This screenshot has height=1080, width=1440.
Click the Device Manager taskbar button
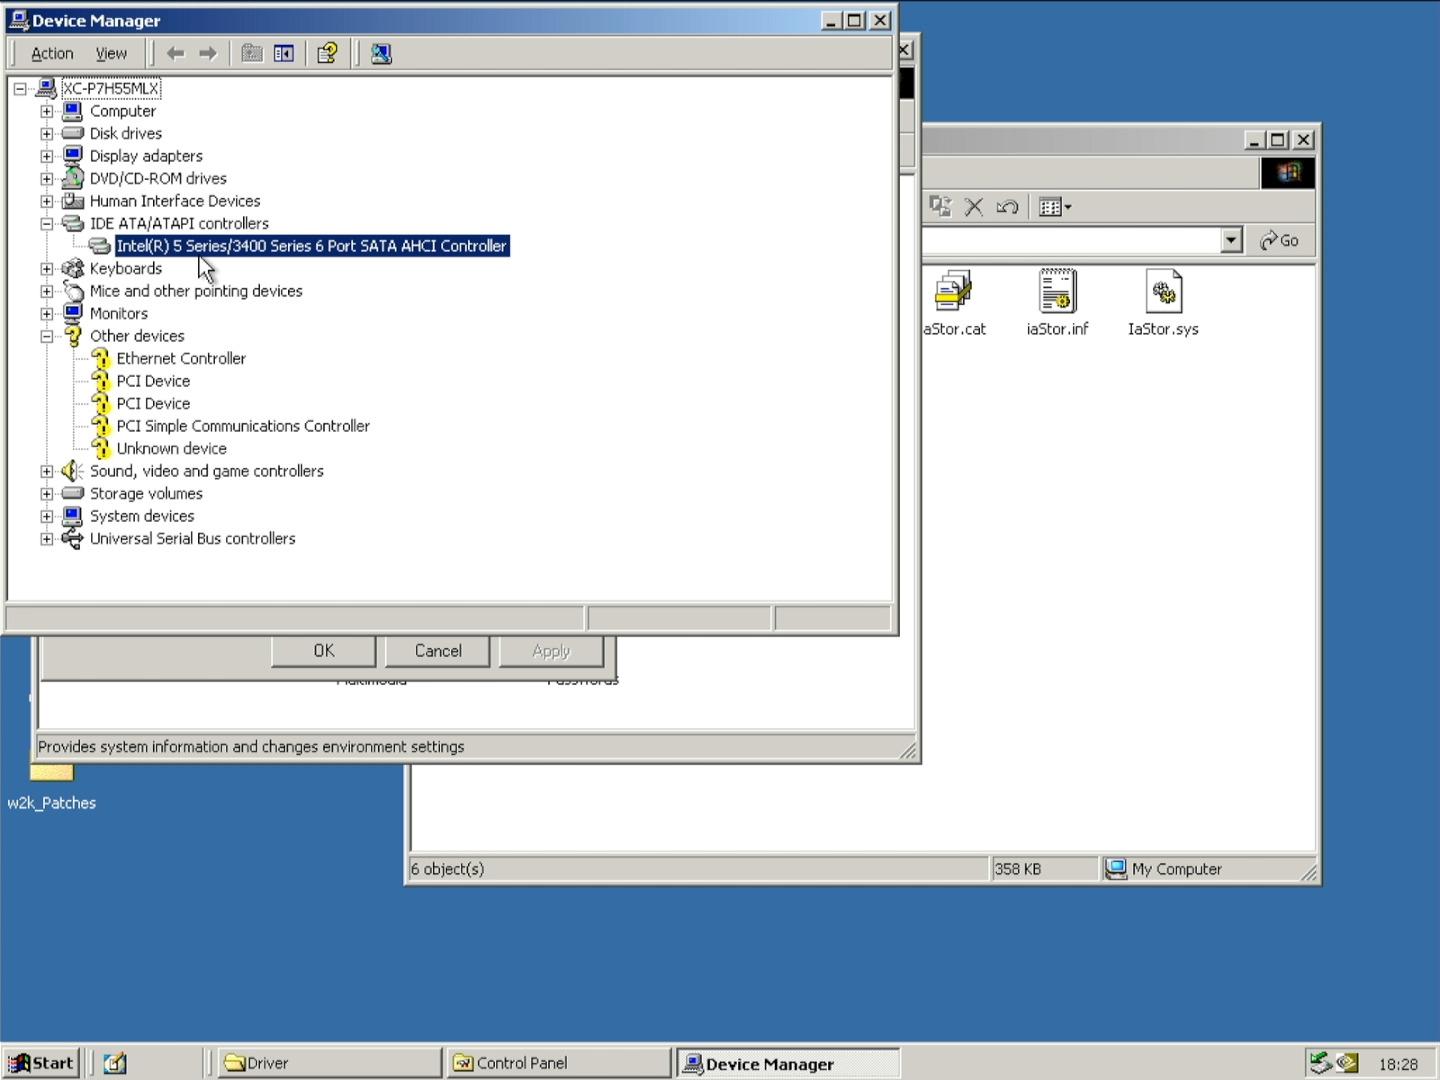tap(788, 1063)
